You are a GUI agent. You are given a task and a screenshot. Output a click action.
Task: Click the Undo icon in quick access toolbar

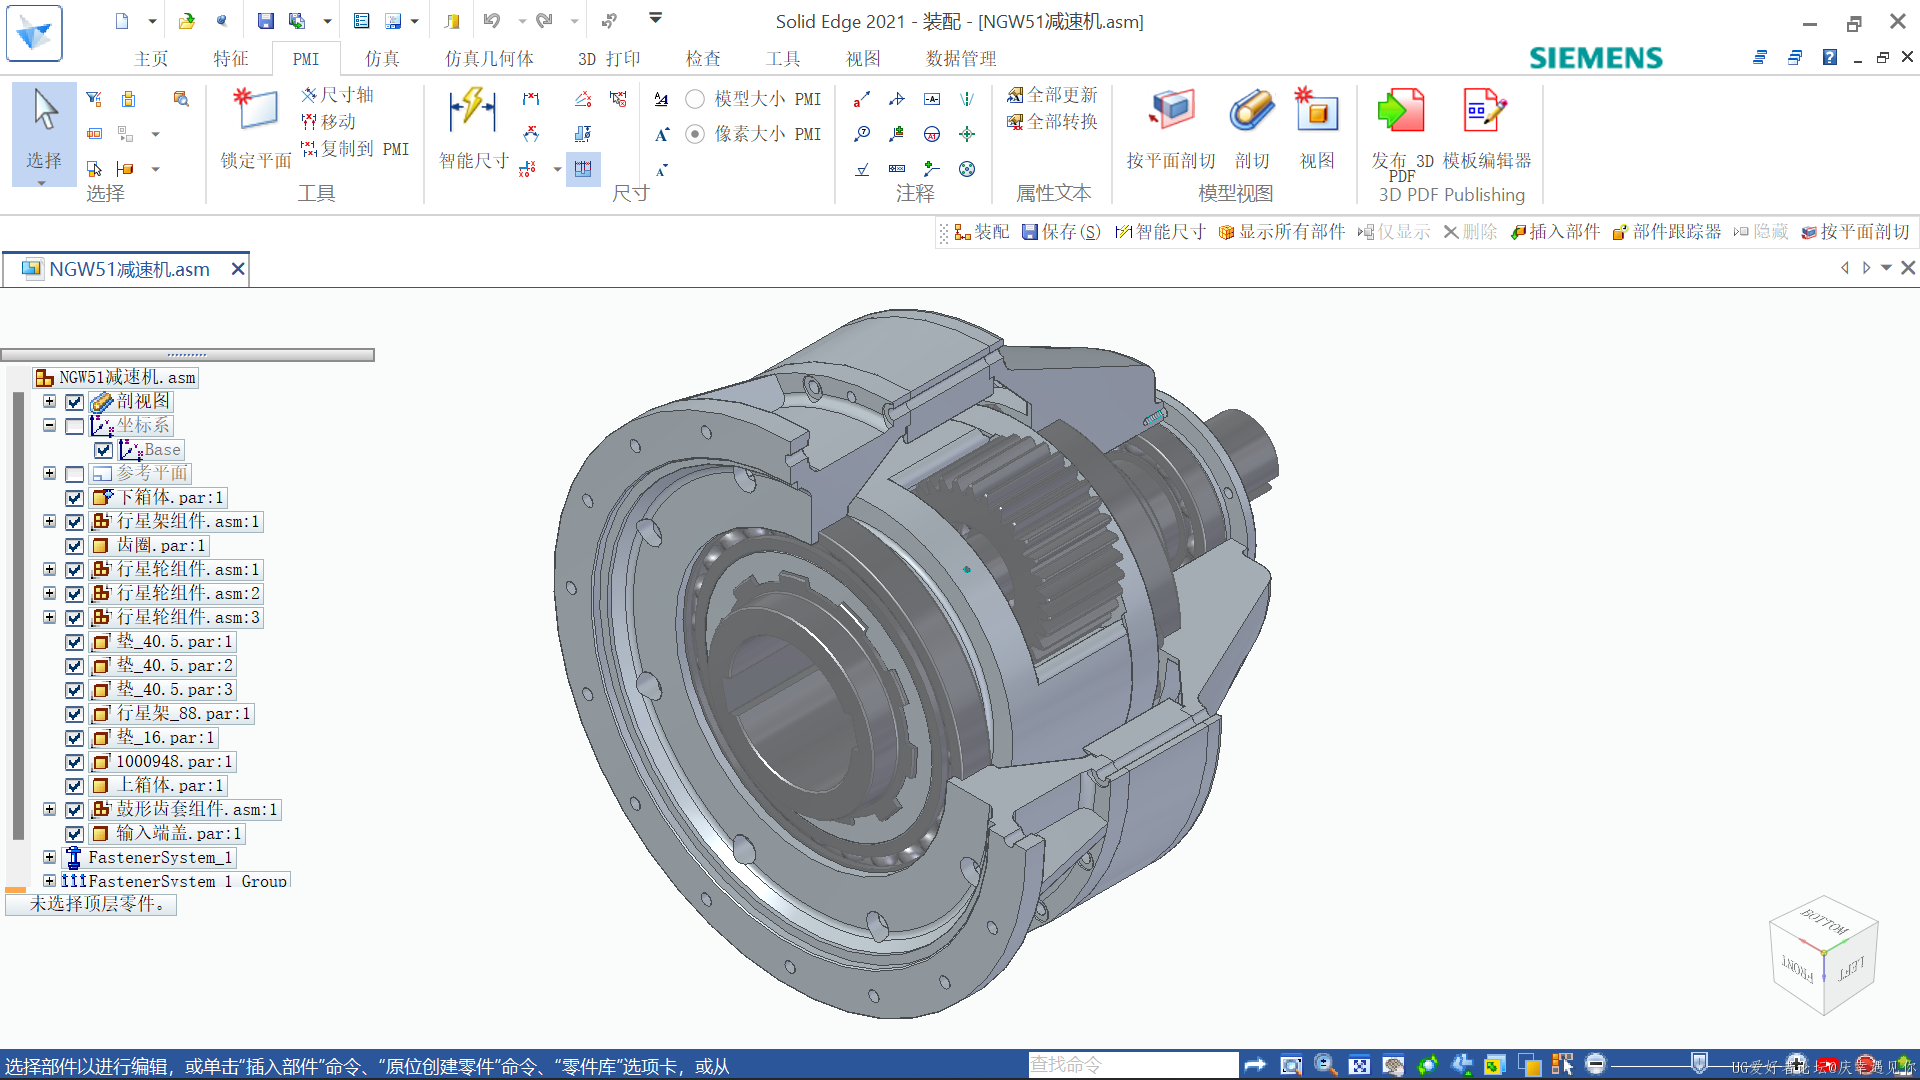(491, 20)
